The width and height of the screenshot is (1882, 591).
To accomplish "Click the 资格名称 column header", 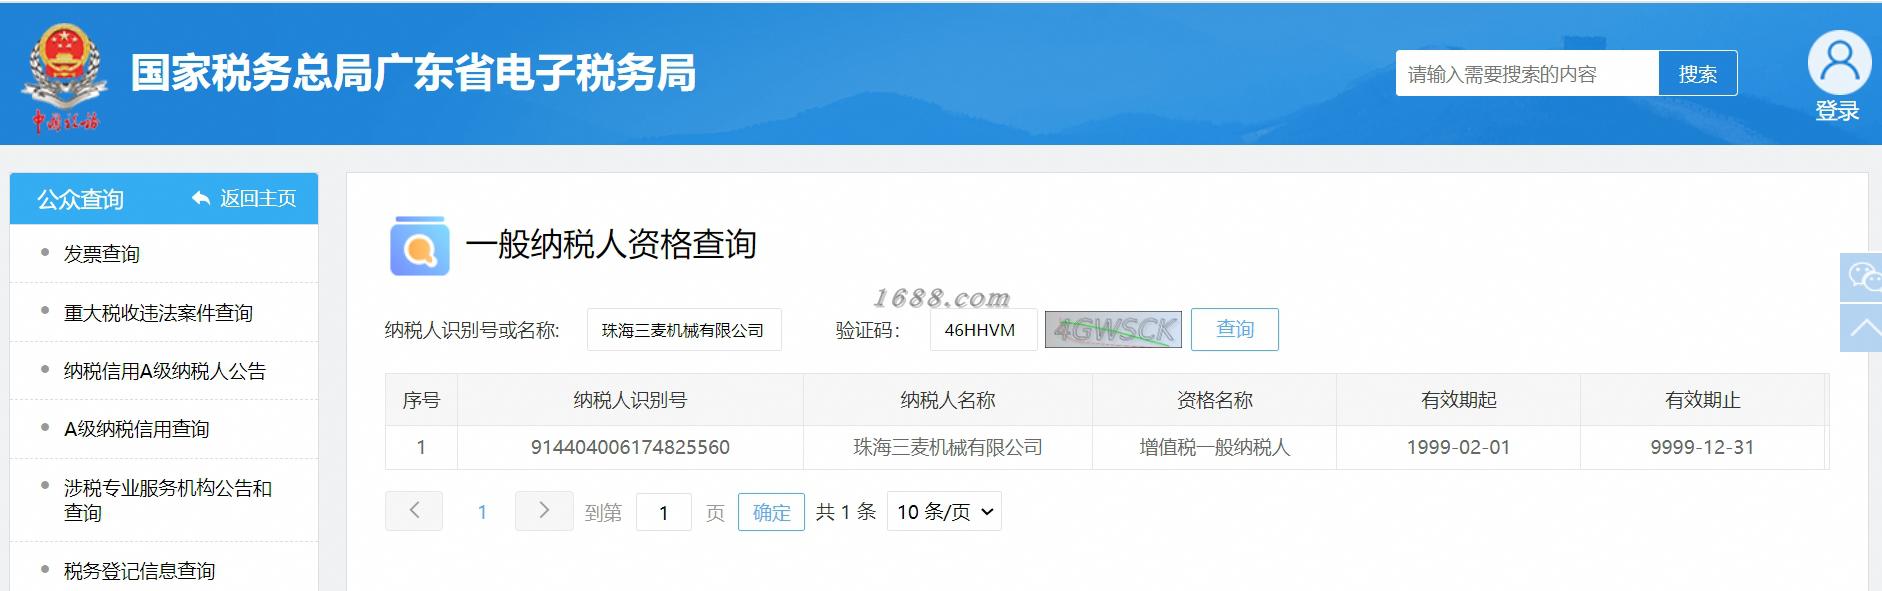I will point(1214,400).
